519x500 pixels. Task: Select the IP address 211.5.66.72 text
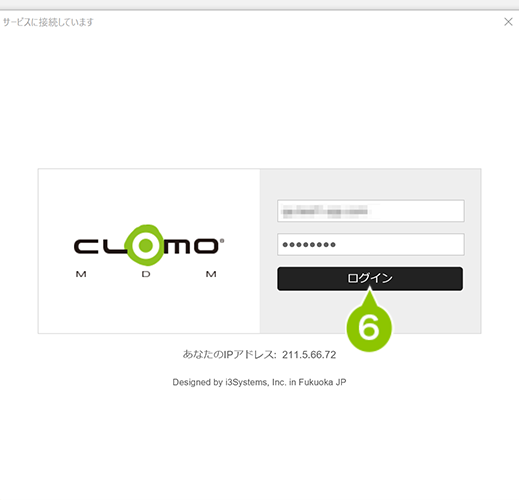click(x=309, y=355)
